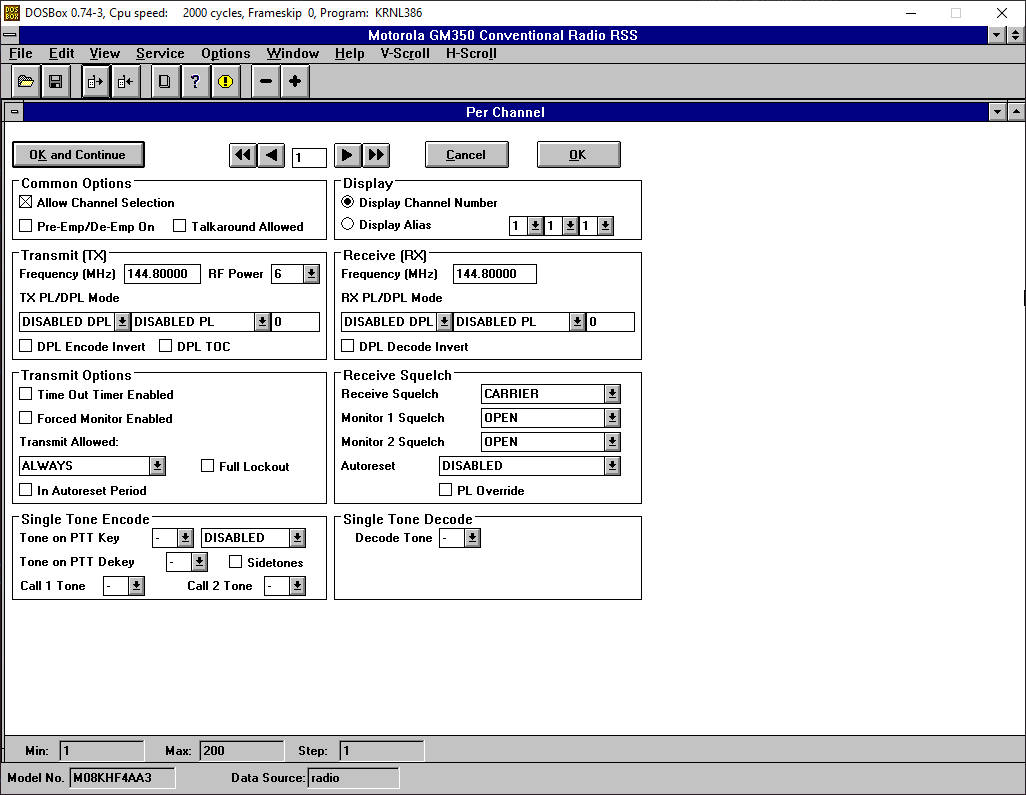This screenshot has width=1026, height=795.
Task: Open the Options menu
Action: pos(226,54)
